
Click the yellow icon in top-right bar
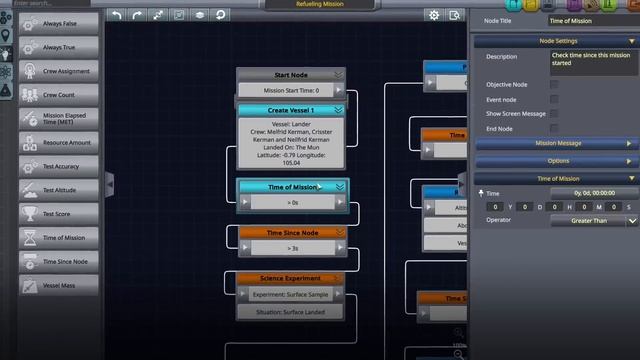(531, 4)
